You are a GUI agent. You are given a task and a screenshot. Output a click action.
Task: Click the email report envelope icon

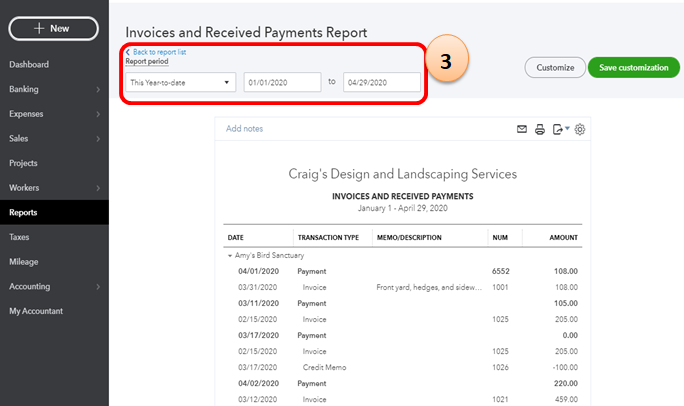pos(521,129)
